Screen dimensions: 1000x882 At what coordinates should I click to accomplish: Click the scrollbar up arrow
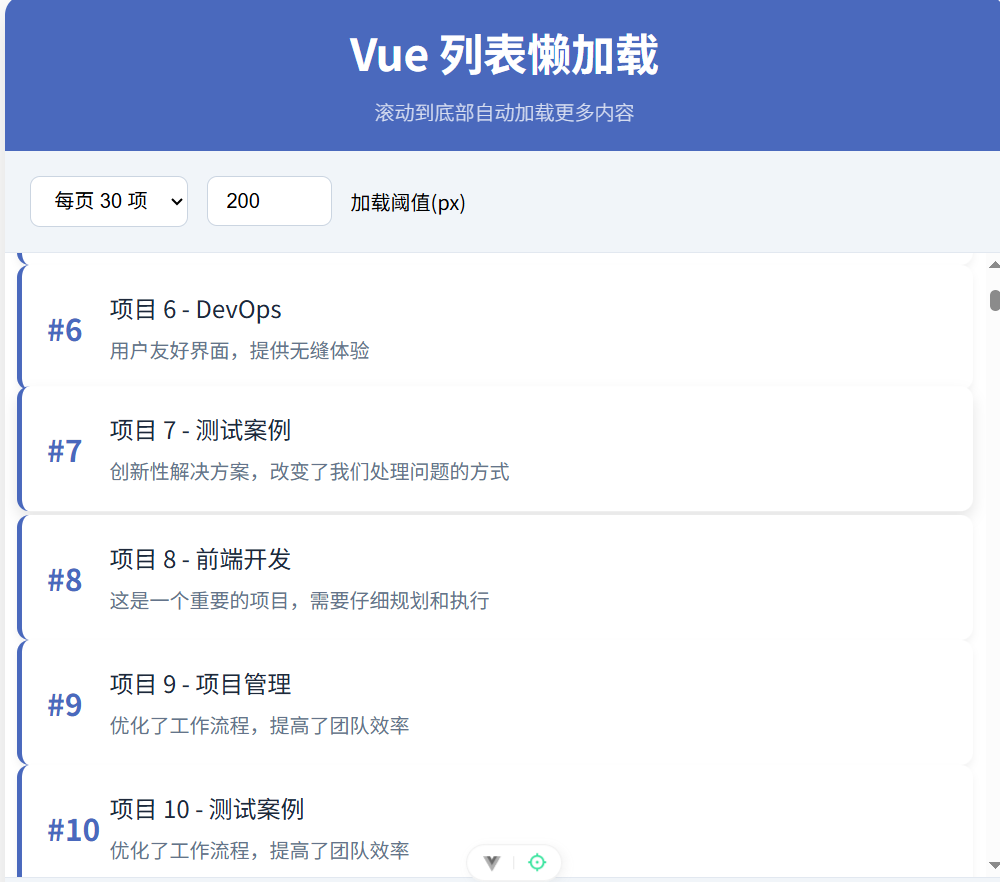994,265
